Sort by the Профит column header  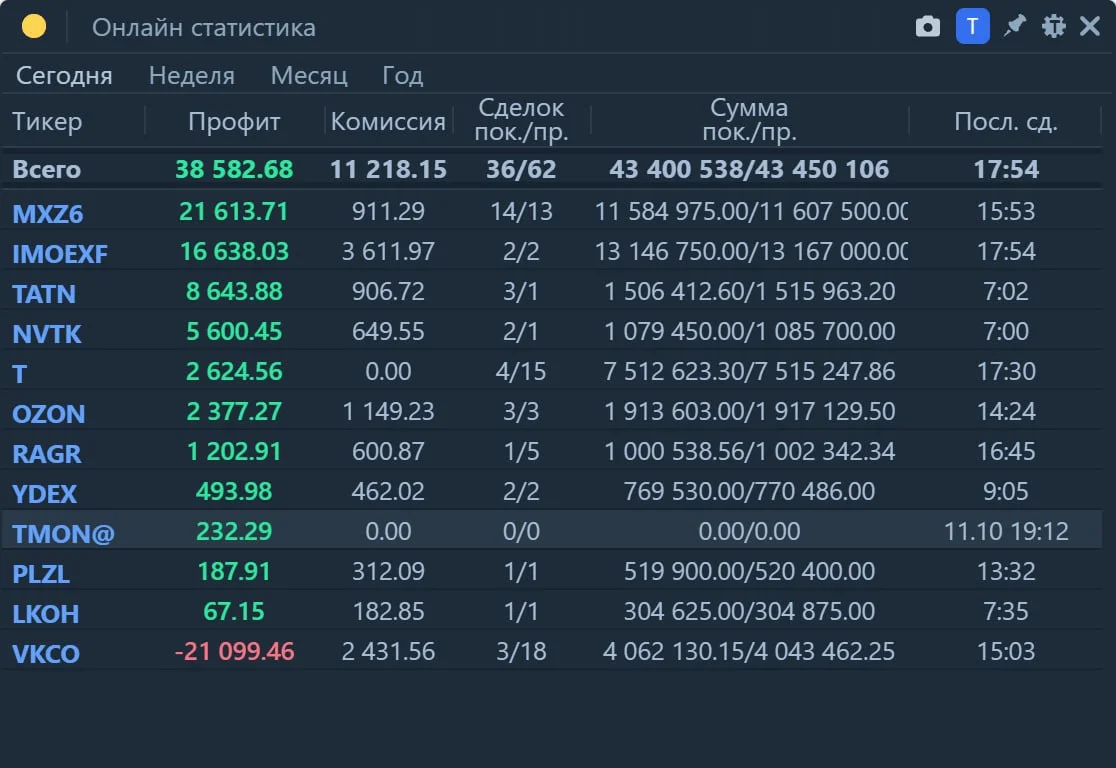pos(234,121)
